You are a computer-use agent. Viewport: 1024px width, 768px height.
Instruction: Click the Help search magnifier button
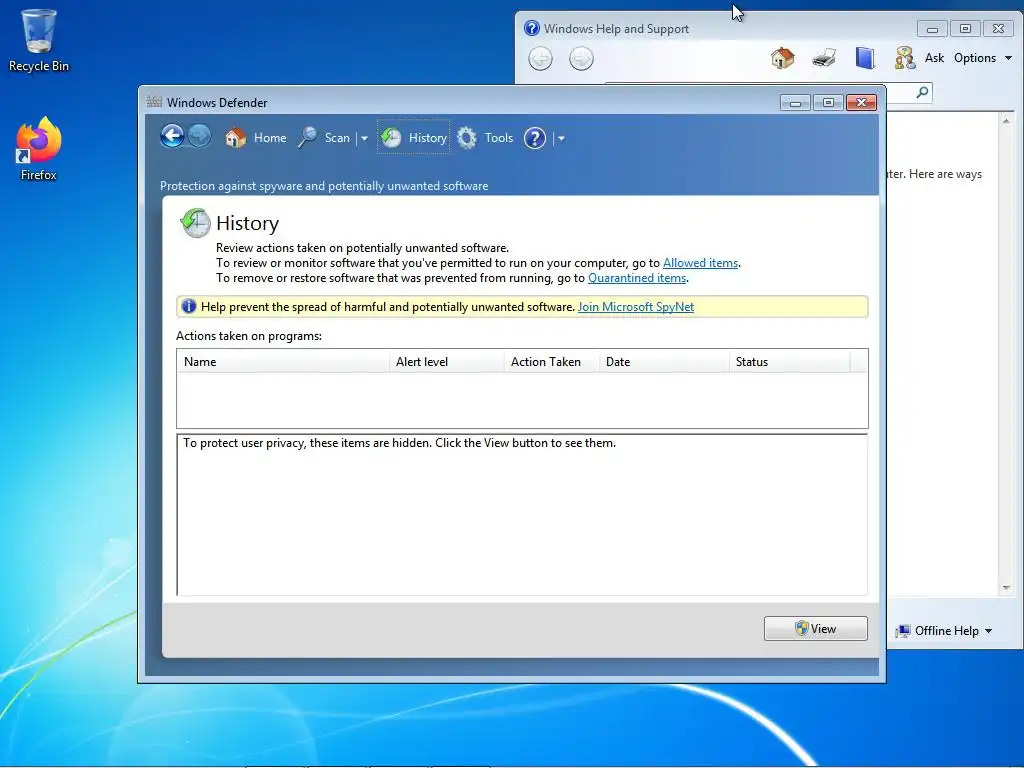[922, 93]
